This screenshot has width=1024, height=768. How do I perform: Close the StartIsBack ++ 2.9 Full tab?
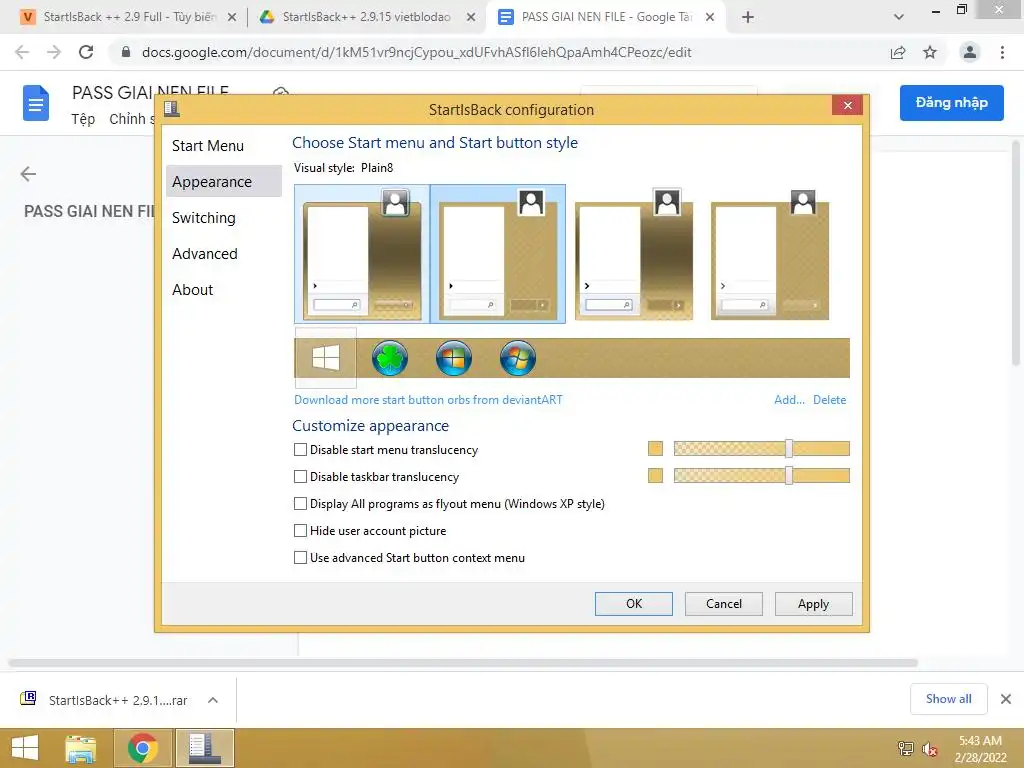tap(231, 18)
